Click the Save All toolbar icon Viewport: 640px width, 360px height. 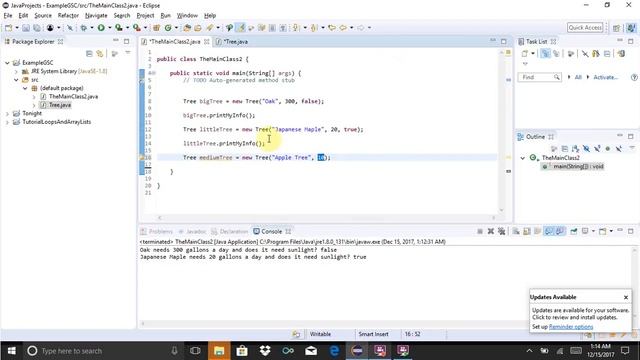(x=37, y=28)
